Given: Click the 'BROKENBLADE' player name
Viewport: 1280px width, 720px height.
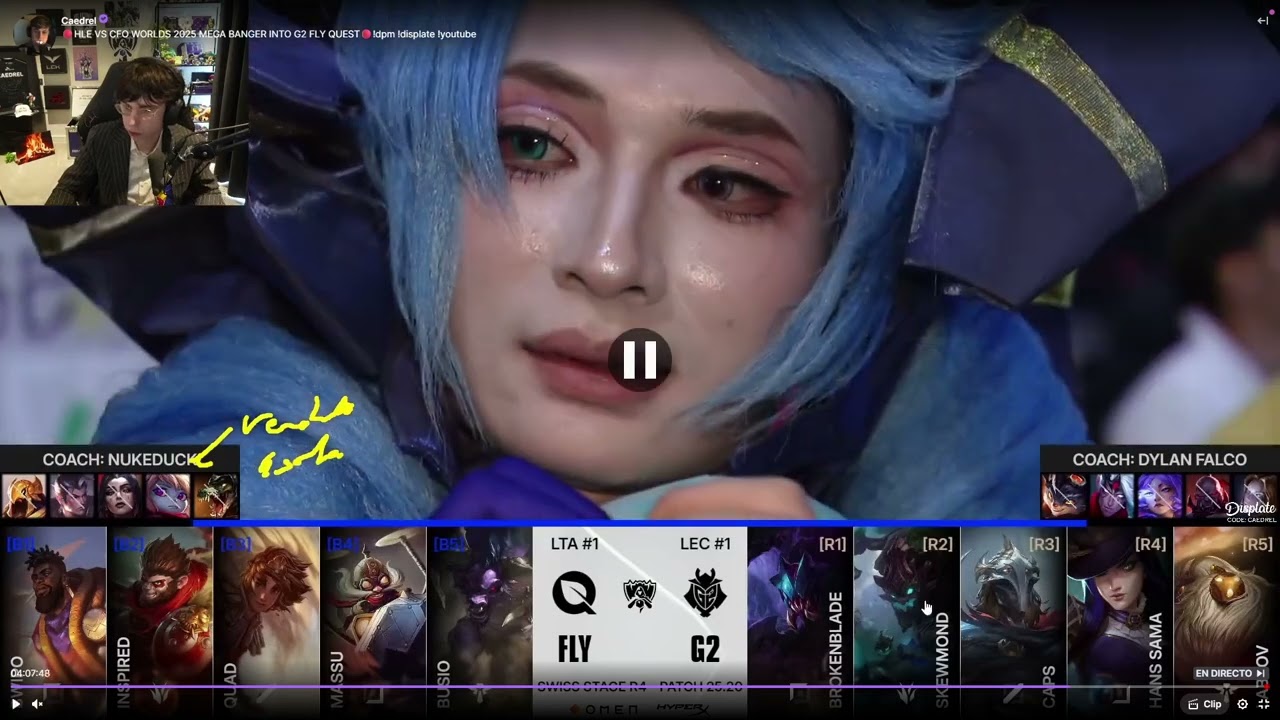Looking at the screenshot, I should point(836,650).
